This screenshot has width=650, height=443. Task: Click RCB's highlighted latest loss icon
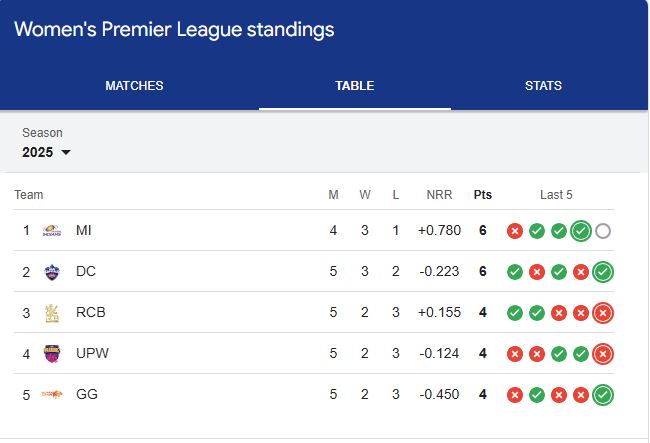603,313
